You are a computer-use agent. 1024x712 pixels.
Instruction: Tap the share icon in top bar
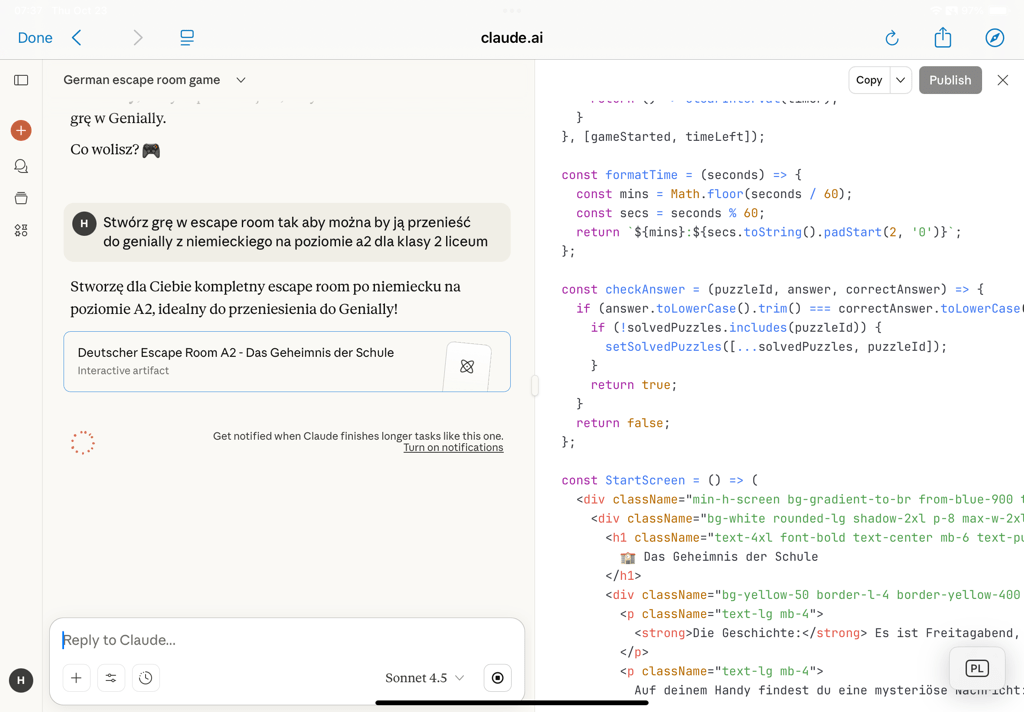coord(943,38)
